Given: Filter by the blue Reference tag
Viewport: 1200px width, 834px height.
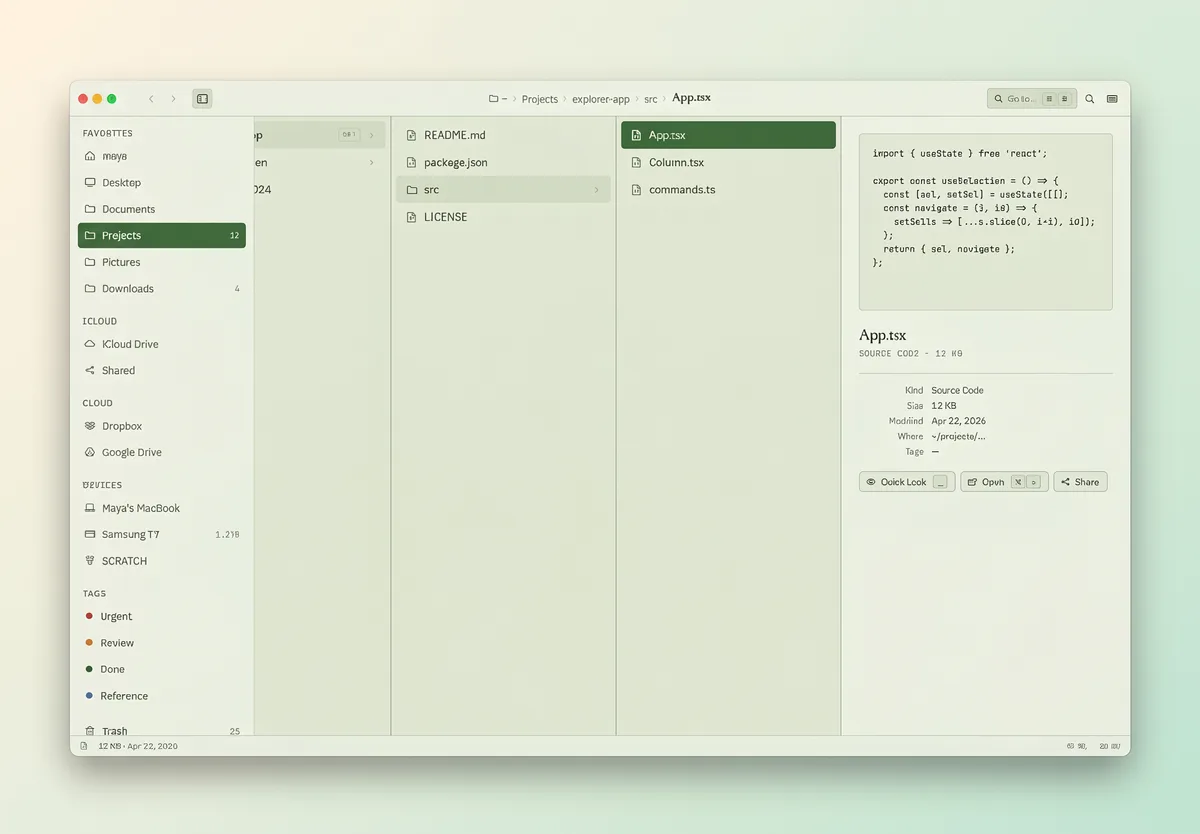Looking at the screenshot, I should [x=162, y=696].
